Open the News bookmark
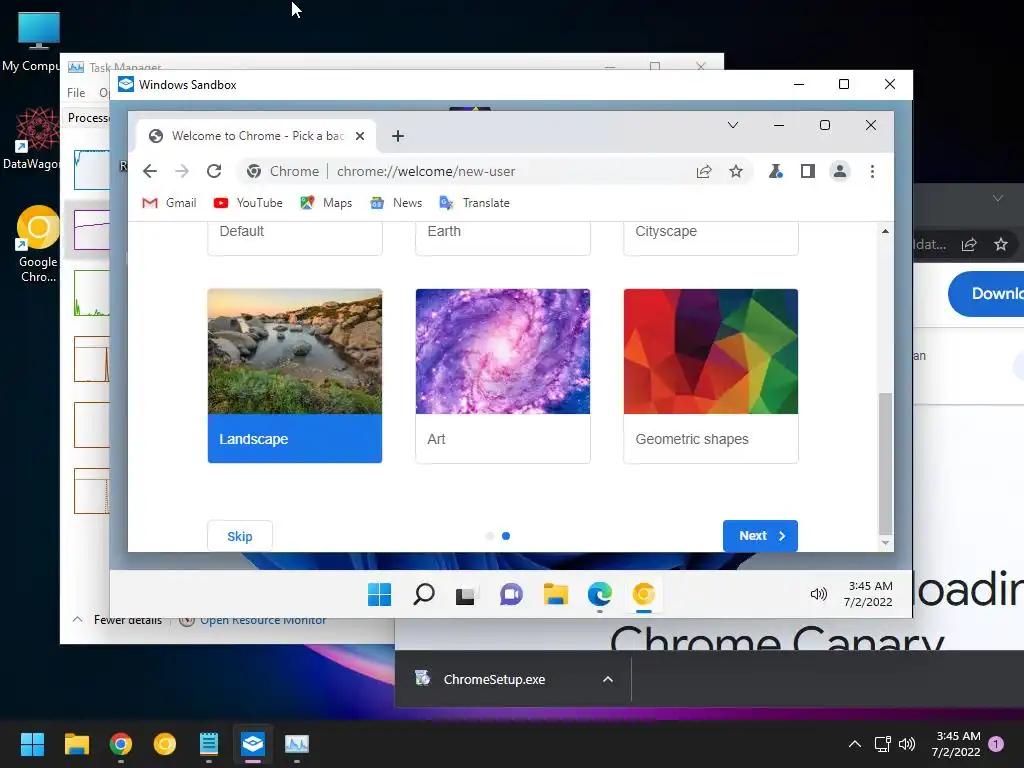The image size is (1024, 768). coord(396,203)
